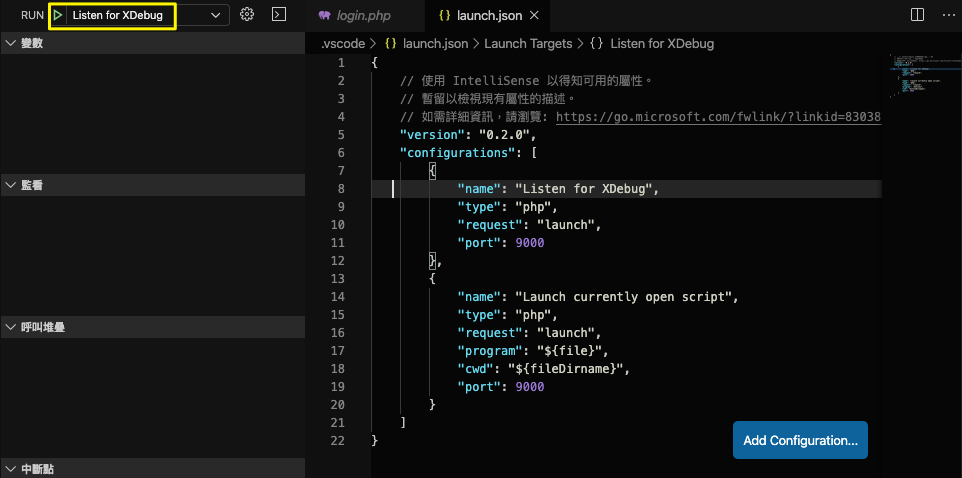Click the PHP elephant icon of login.php
This screenshot has height=478, width=962.
click(x=325, y=15)
